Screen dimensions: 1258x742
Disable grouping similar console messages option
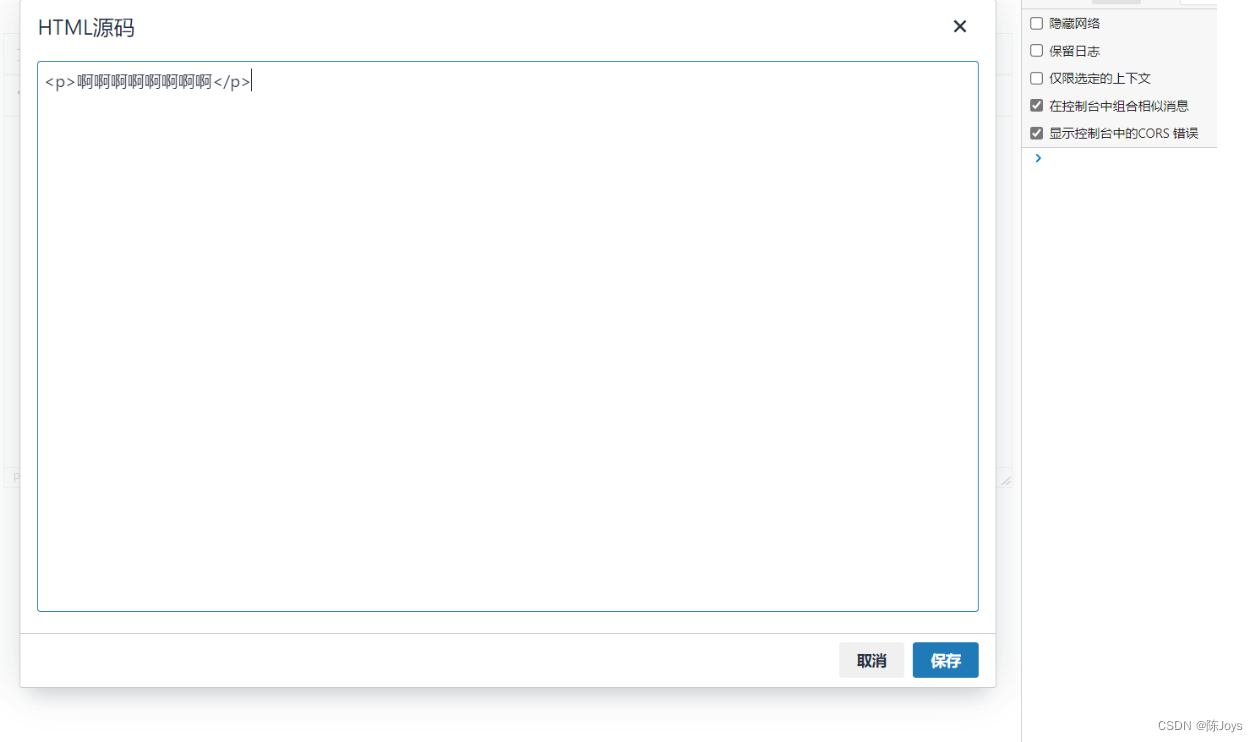pyautogui.click(x=1035, y=104)
